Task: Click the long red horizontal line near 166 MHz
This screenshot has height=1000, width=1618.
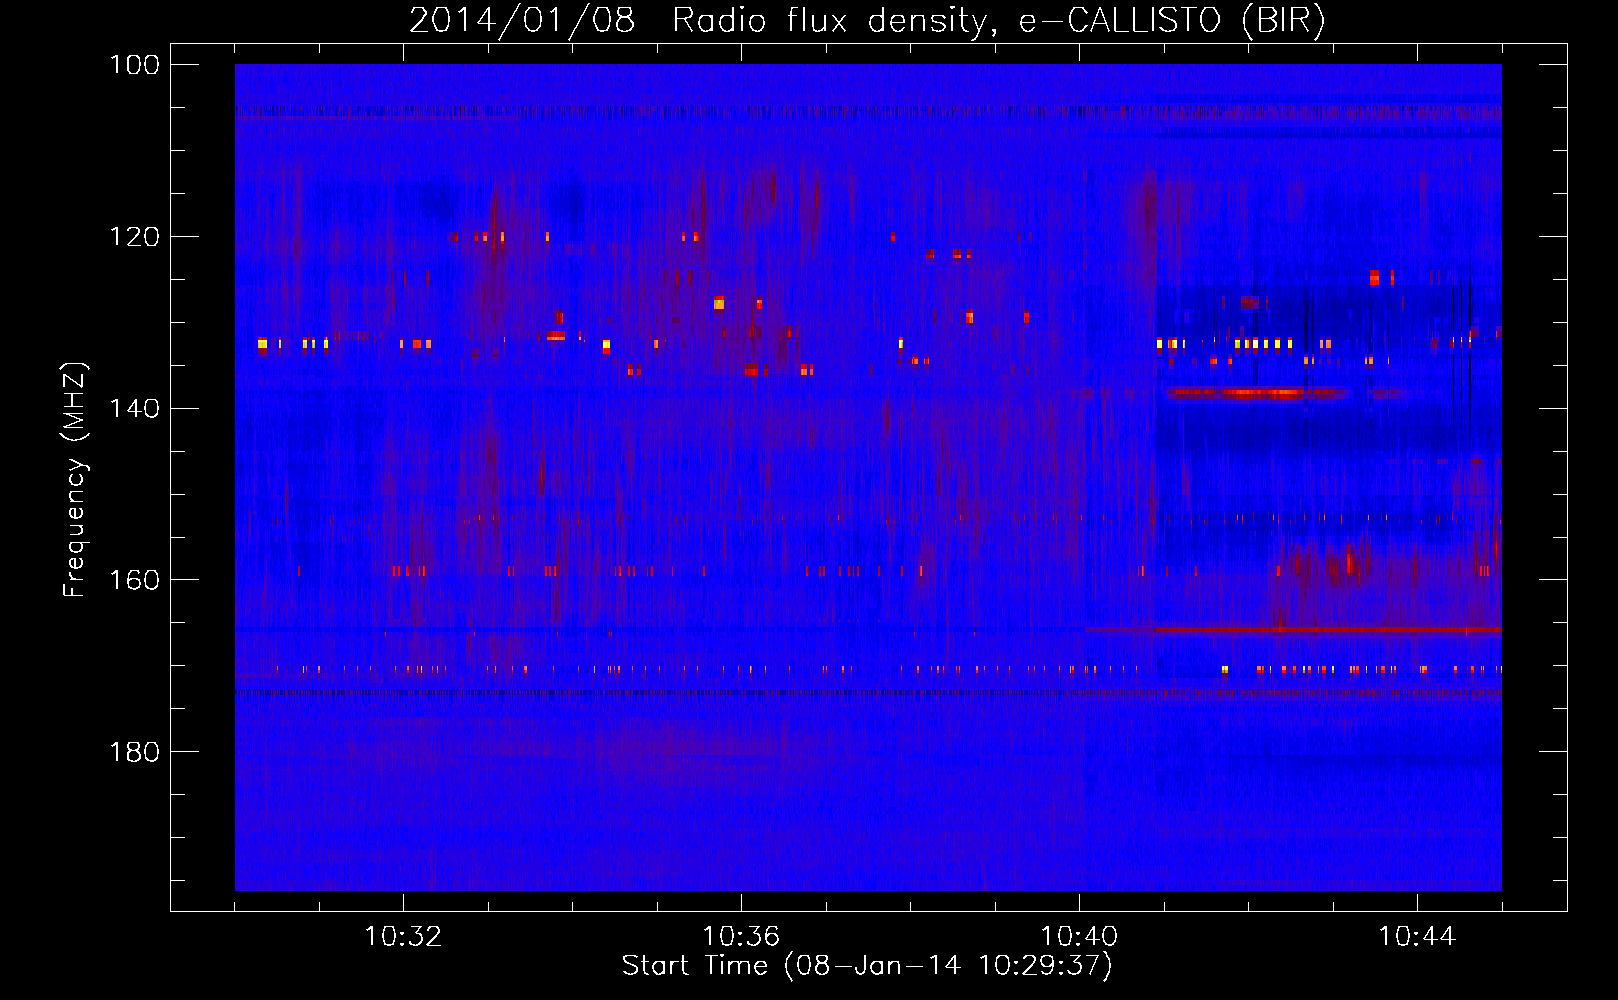Action: (x=1293, y=630)
